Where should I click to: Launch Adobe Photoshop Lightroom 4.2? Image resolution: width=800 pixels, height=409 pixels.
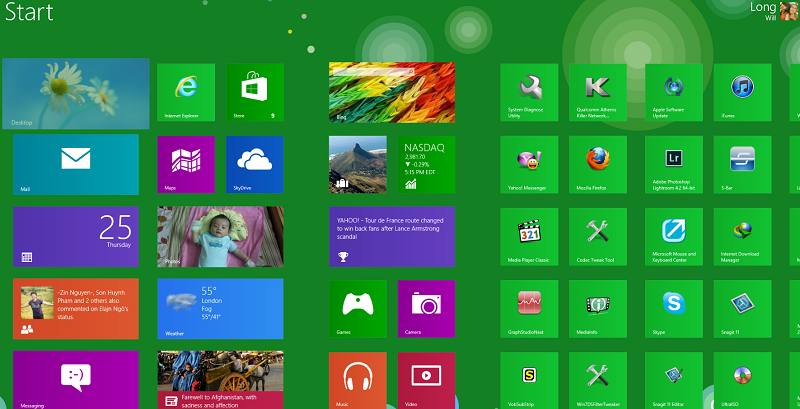pos(673,164)
